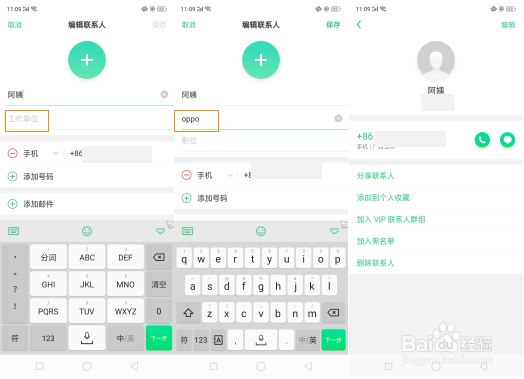Remove the 手机 number in middle screen
The height and width of the screenshot is (379, 524).
tap(186, 175)
